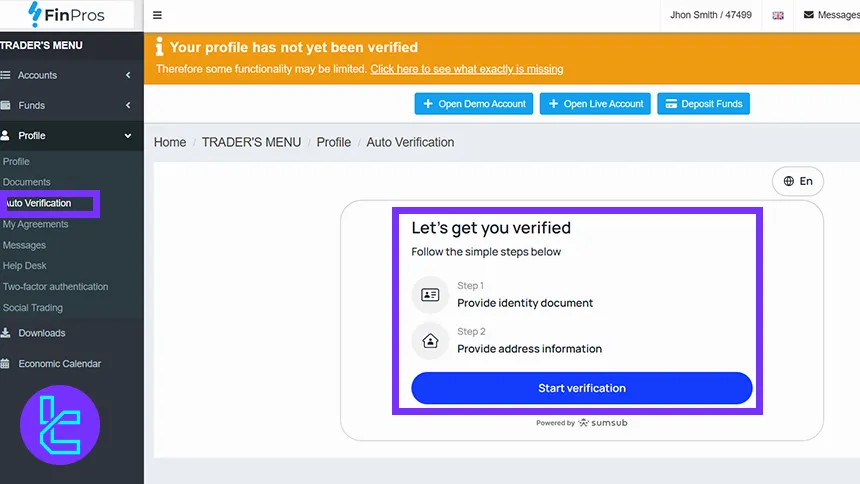Select Auto Verification in the sidebar
860x484 pixels.
38,203
